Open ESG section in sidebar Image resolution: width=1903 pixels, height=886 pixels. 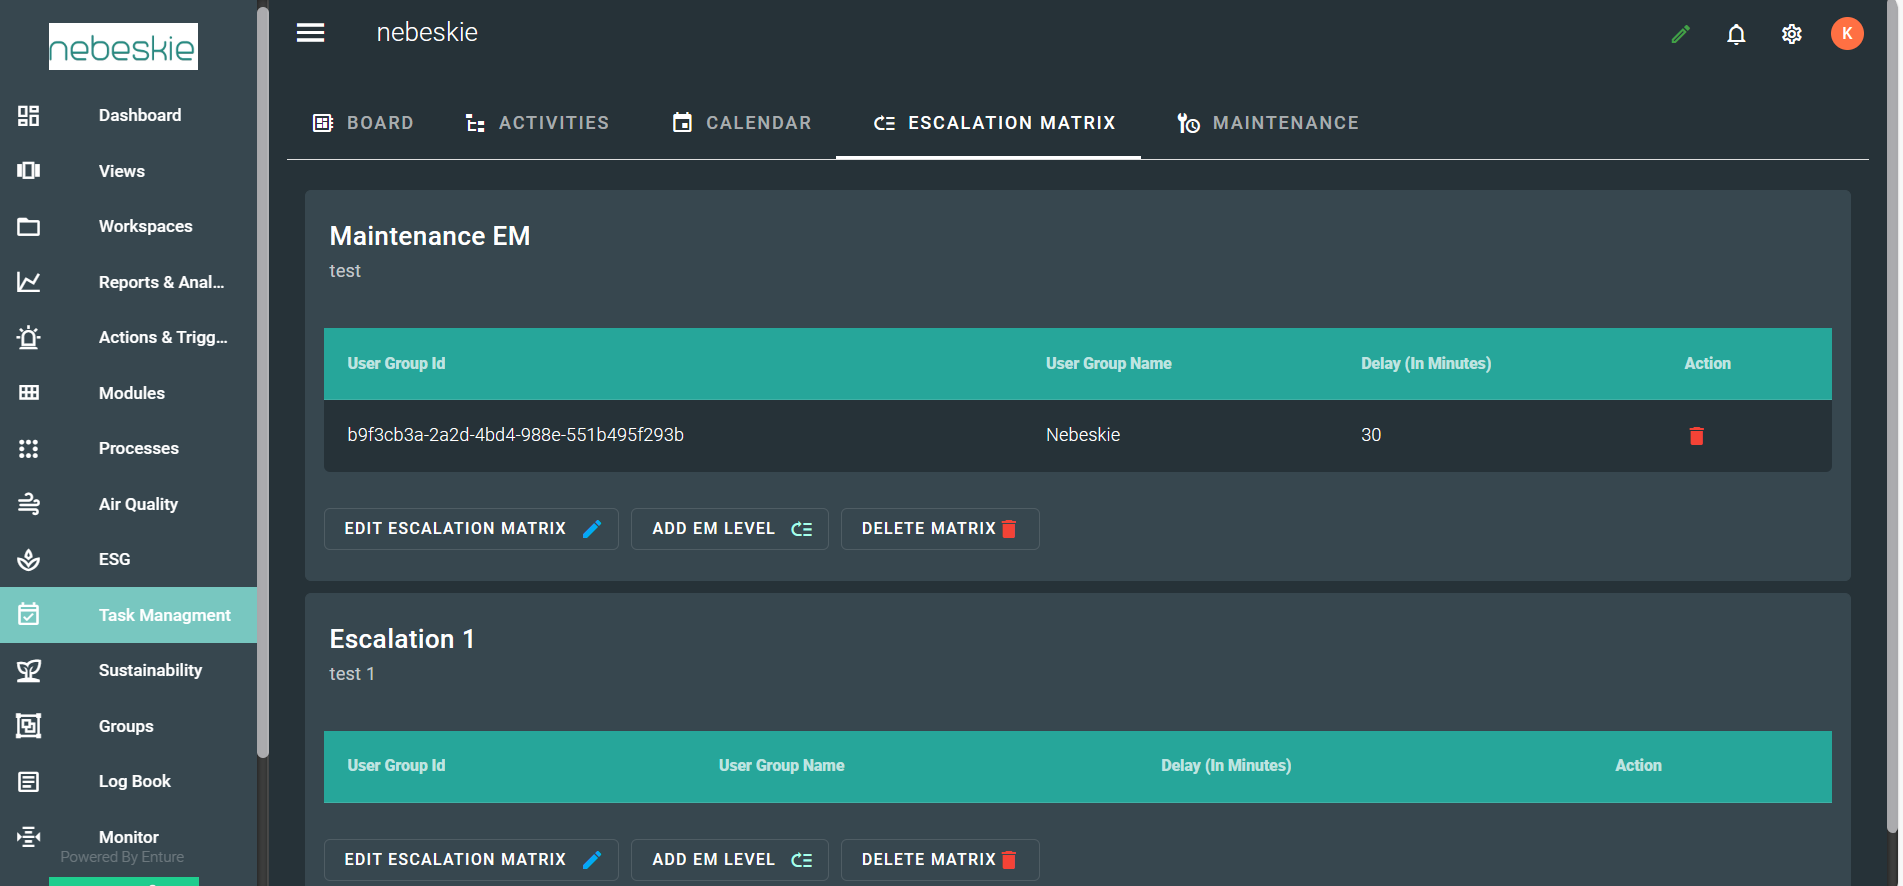pos(114,559)
